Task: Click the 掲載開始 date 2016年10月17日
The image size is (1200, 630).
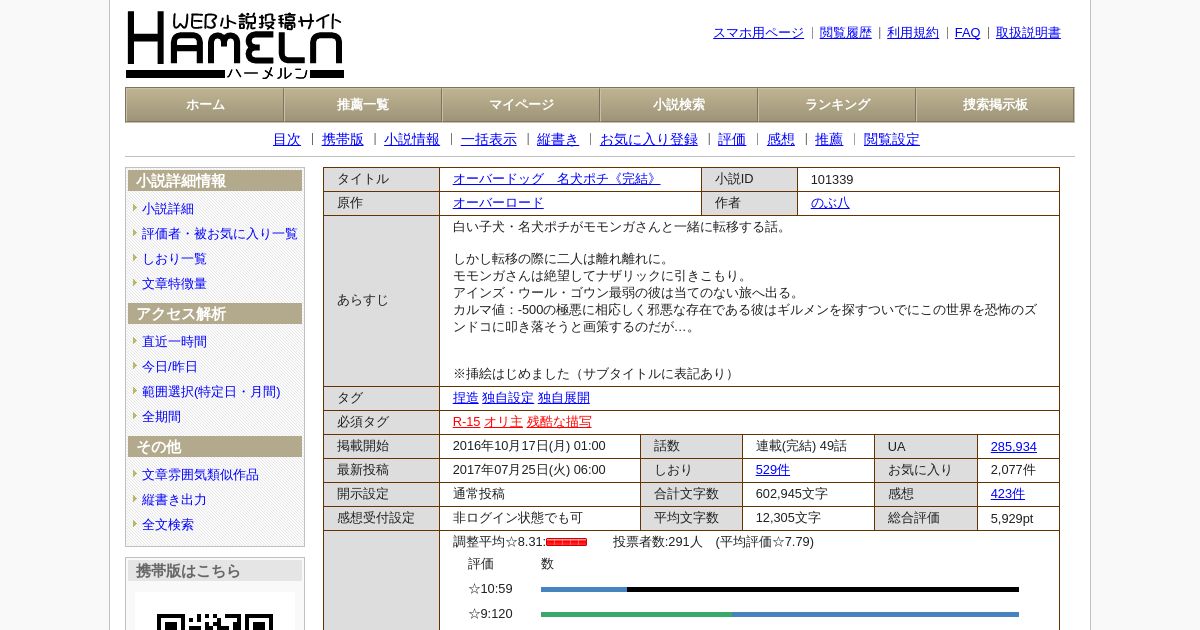Action: [529, 446]
